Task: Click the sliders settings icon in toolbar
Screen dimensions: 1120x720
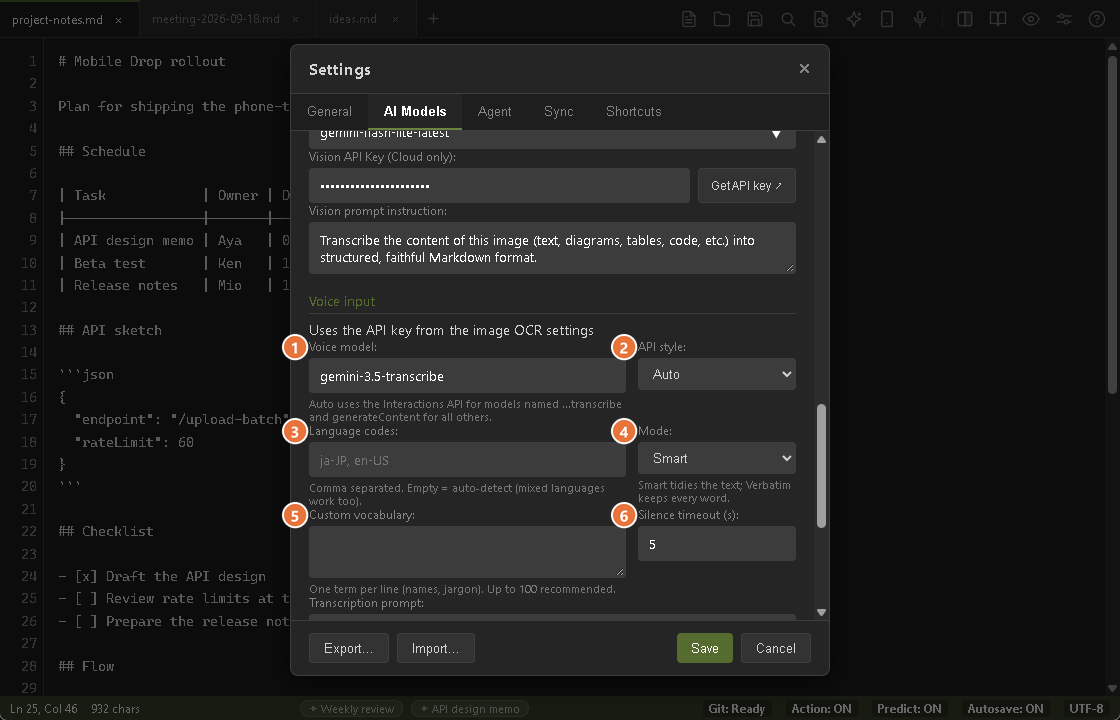Action: (x=1064, y=19)
